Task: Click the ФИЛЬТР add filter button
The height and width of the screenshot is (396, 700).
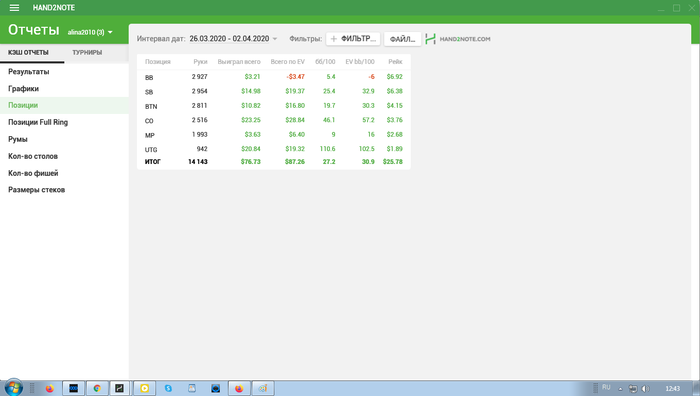Action: pos(353,39)
